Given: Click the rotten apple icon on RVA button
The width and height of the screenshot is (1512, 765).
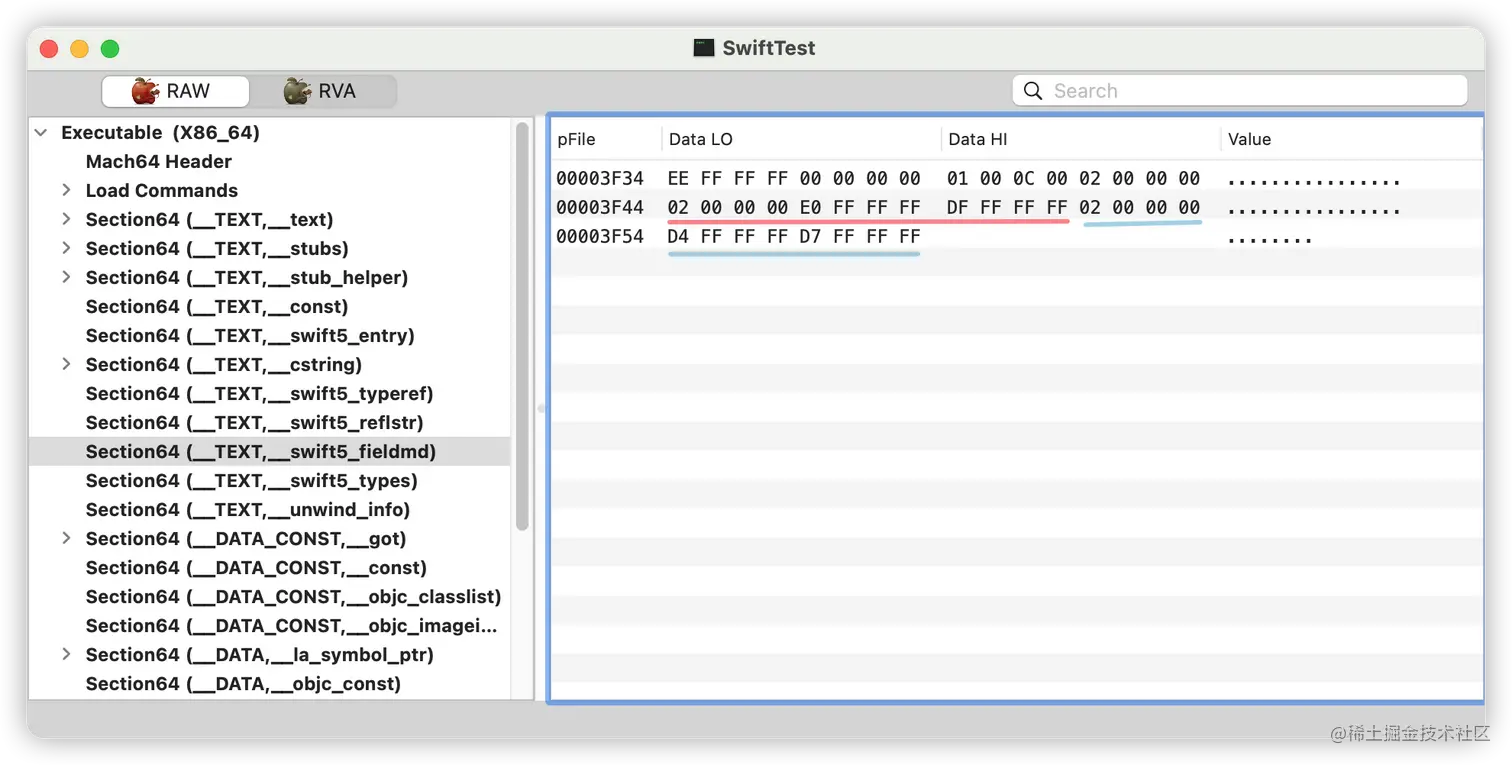Looking at the screenshot, I should [x=297, y=91].
